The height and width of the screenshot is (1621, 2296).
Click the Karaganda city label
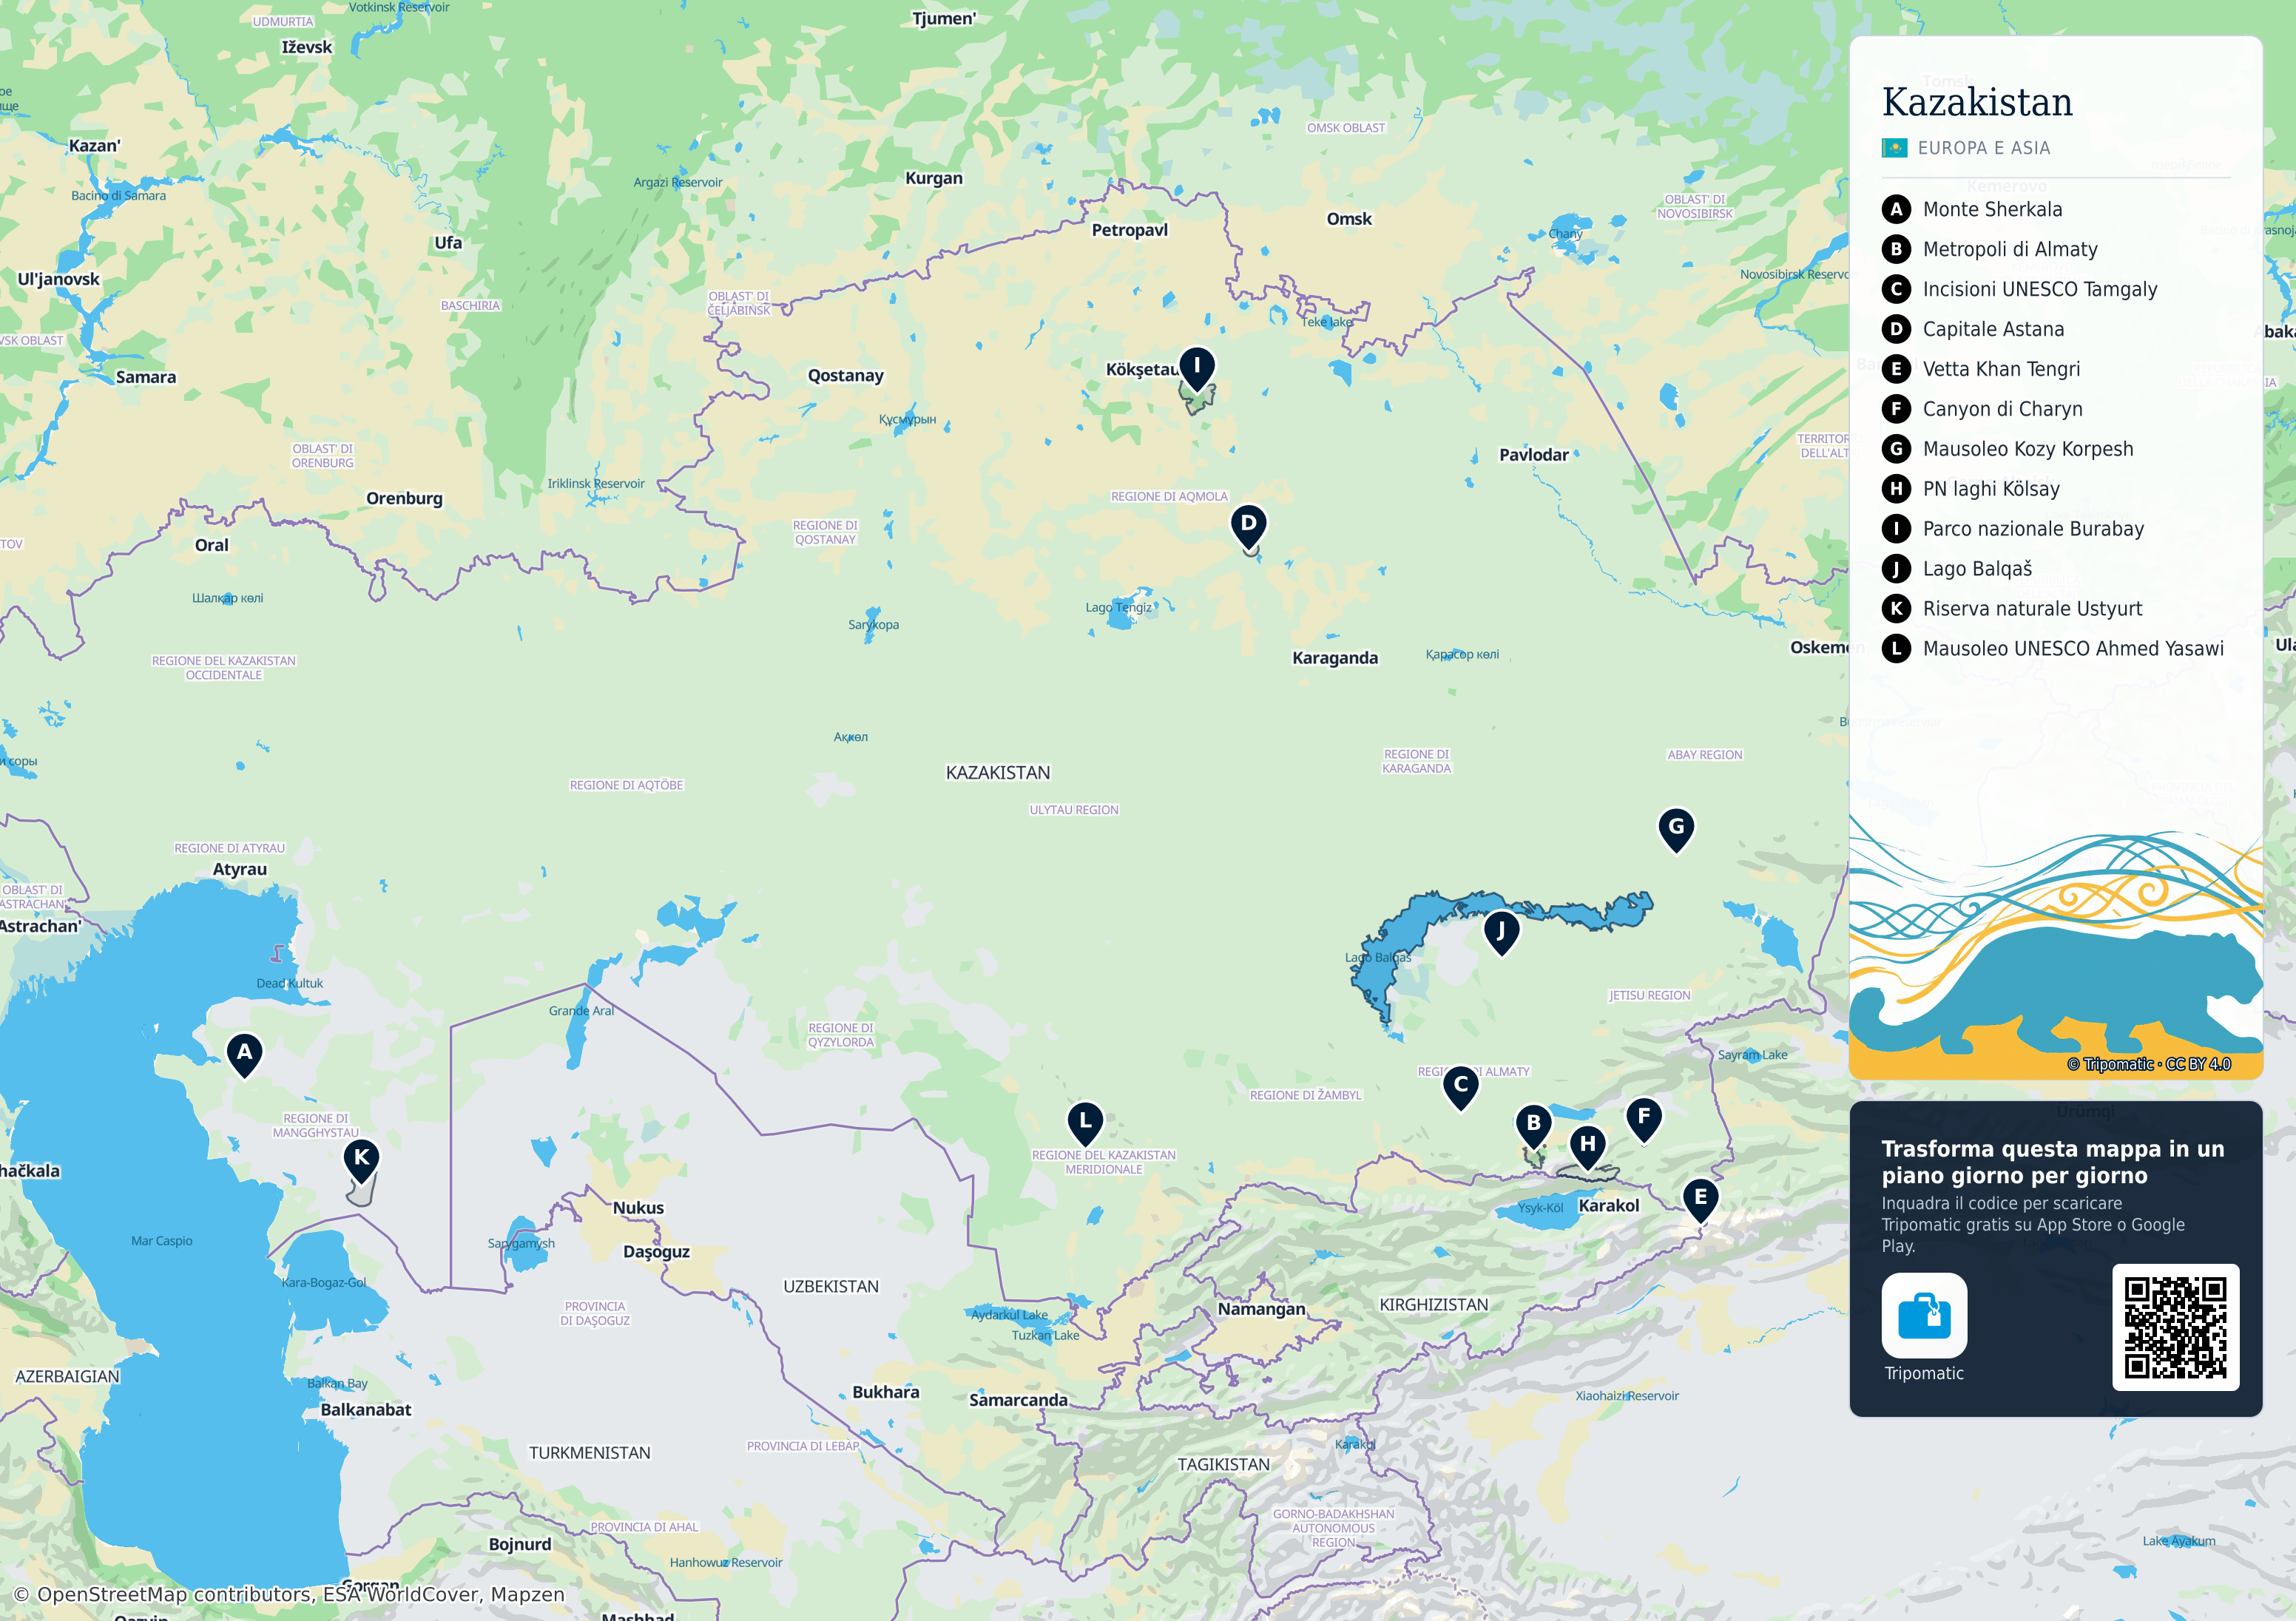point(1335,658)
